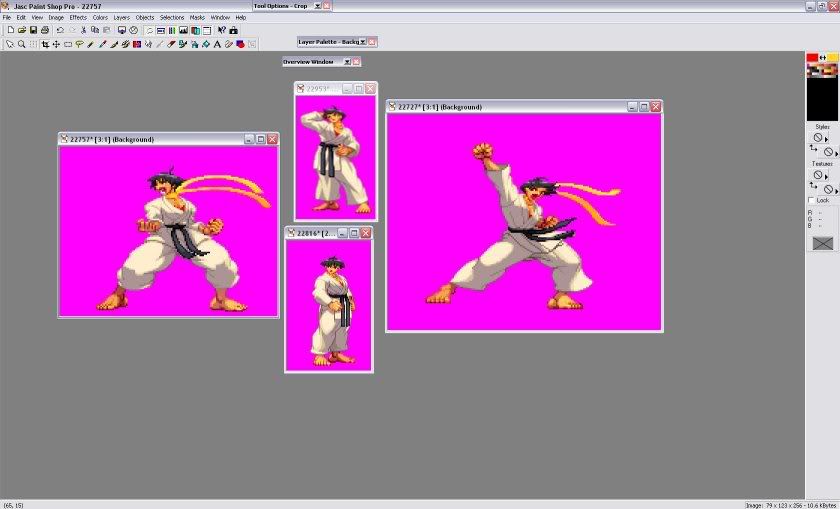Toggle the Layer Palette visibility button
Screen dimensions: 840x509
click(195, 30)
